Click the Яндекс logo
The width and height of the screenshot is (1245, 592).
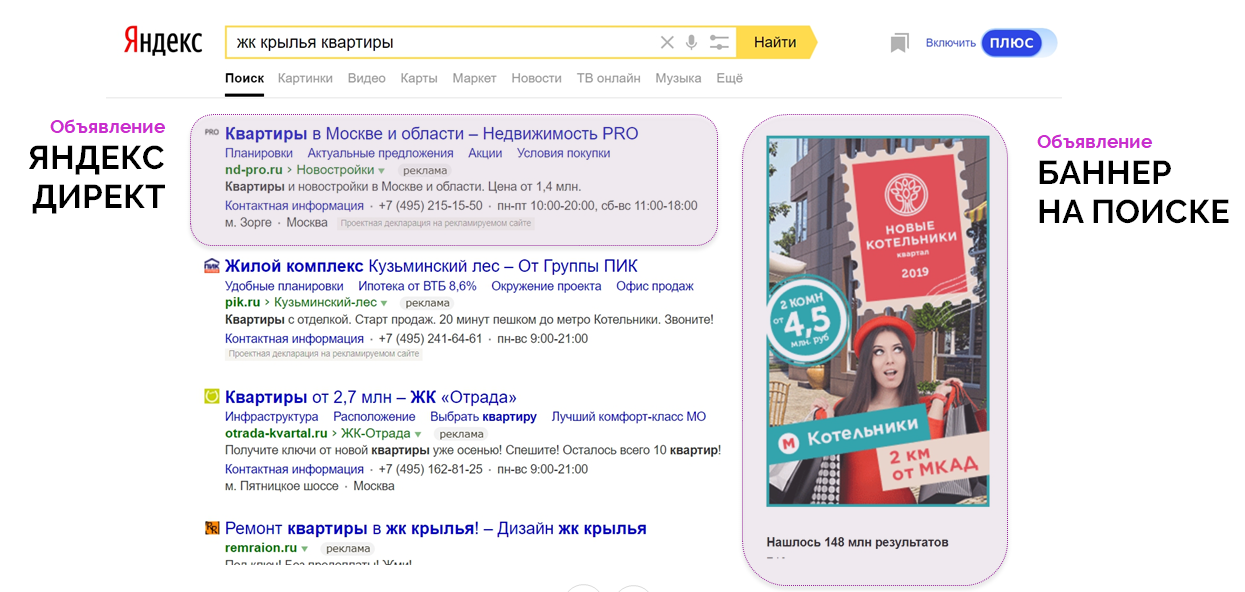(163, 41)
